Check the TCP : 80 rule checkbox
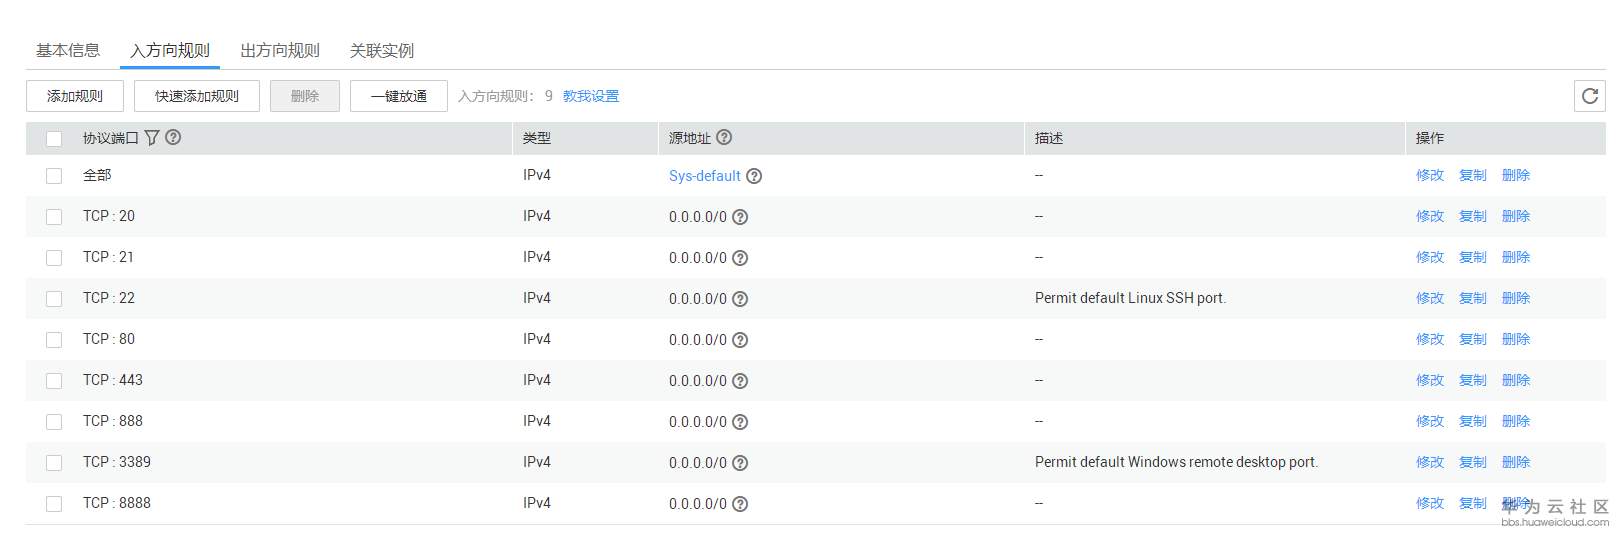This screenshot has height=537, width=1623. pos(54,340)
